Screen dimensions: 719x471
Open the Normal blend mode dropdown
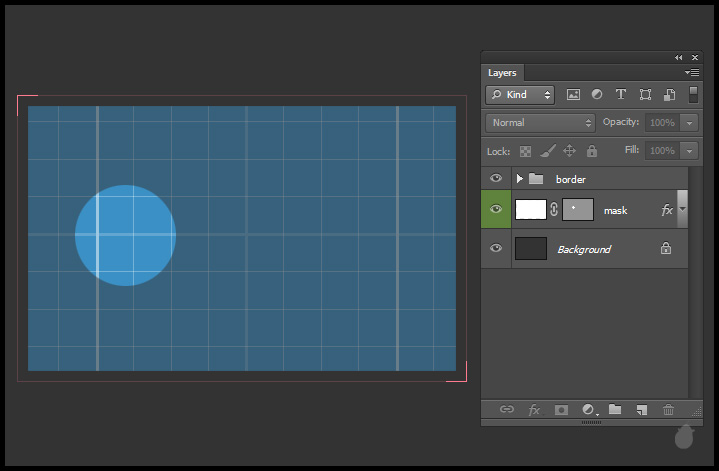[x=540, y=123]
